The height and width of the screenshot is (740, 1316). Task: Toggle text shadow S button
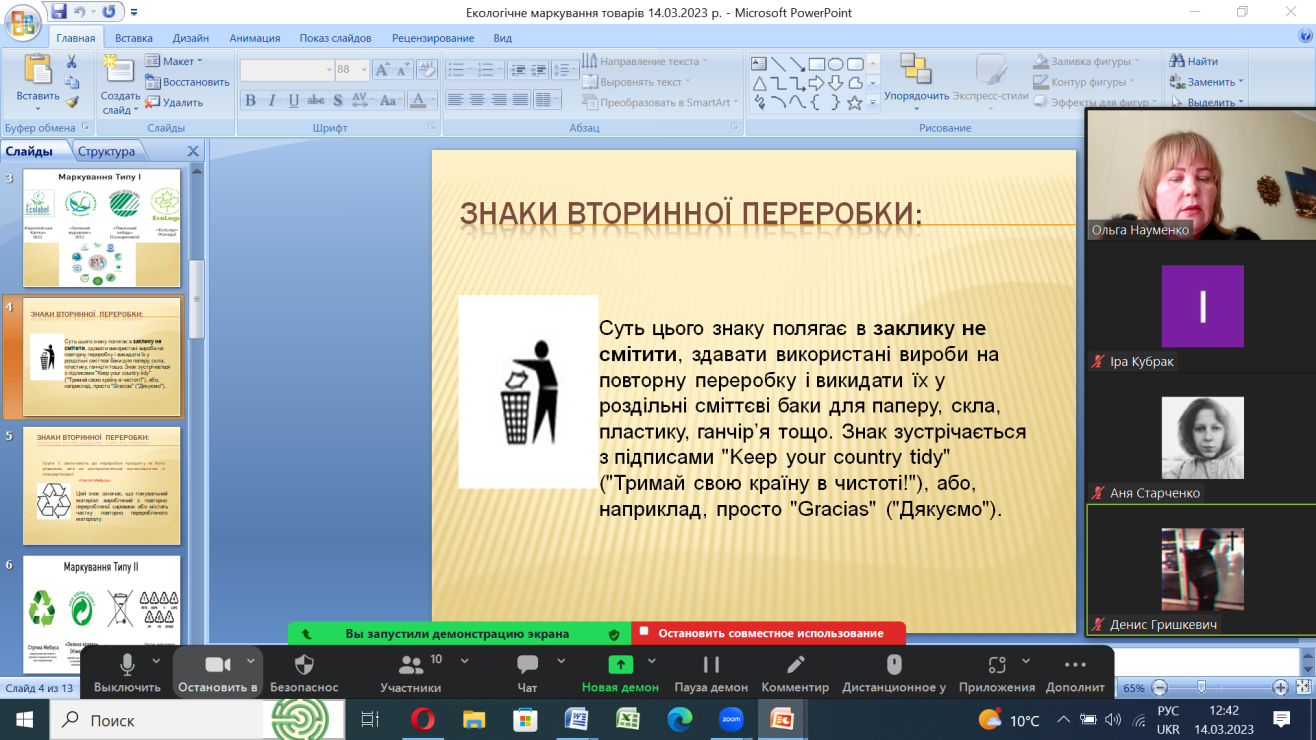tap(338, 100)
